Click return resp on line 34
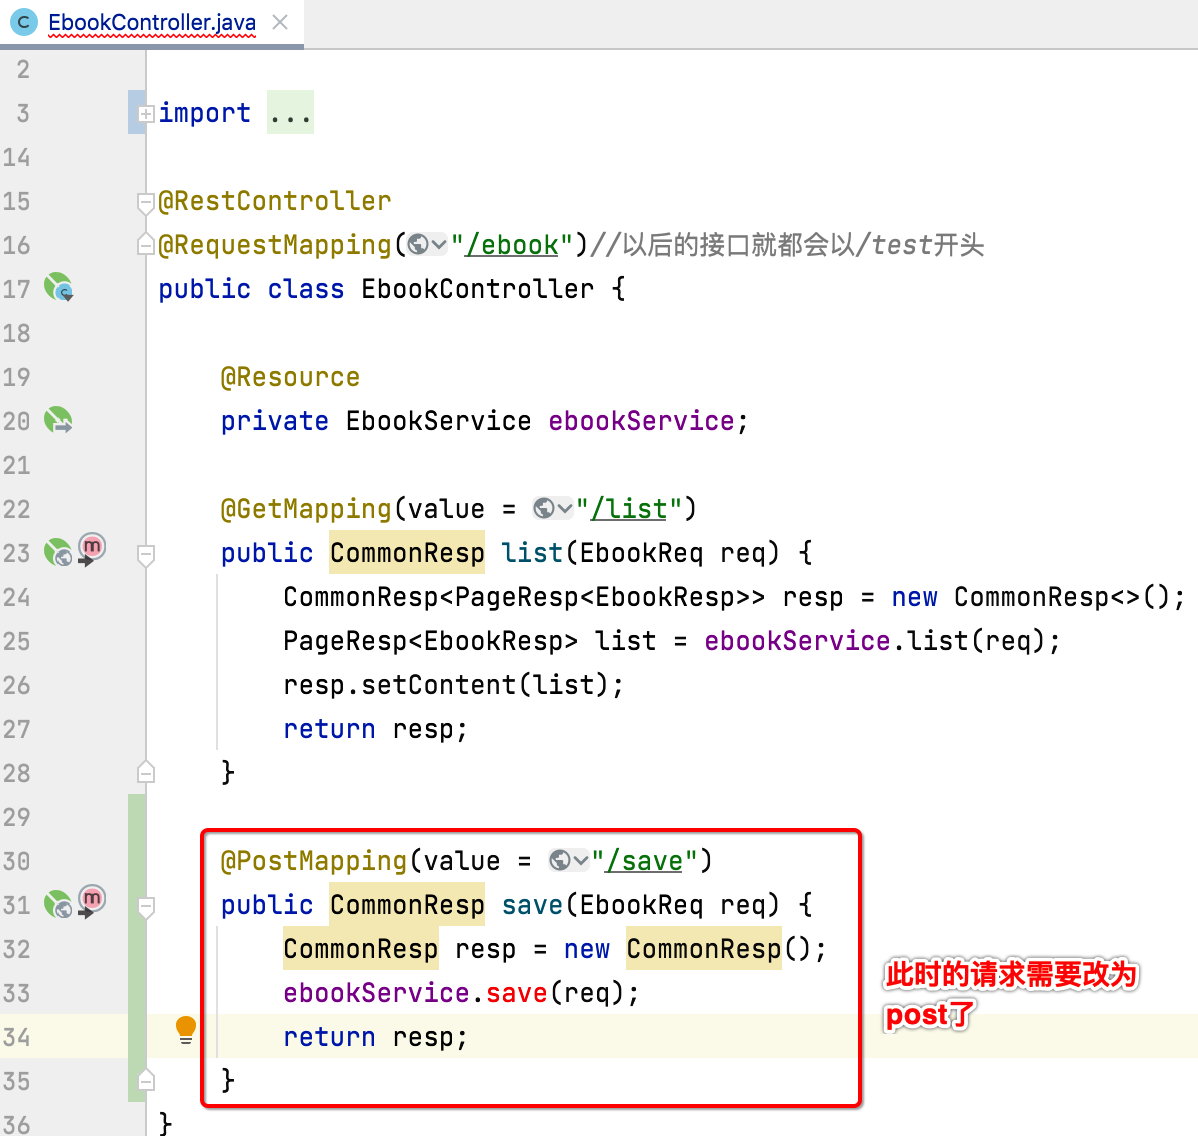Viewport: 1198px width, 1136px height. (375, 1037)
